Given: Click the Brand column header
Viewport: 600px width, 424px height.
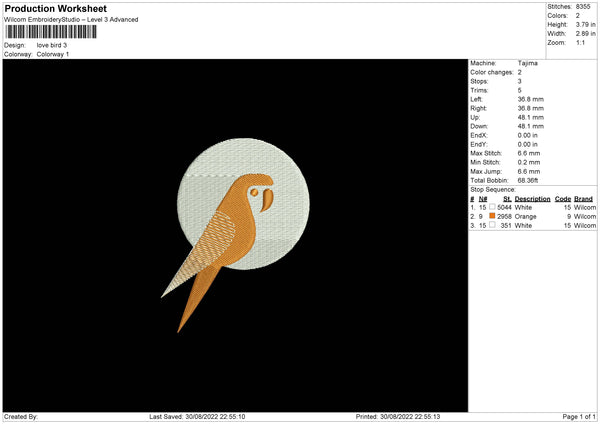Looking at the screenshot, I should (583, 199).
